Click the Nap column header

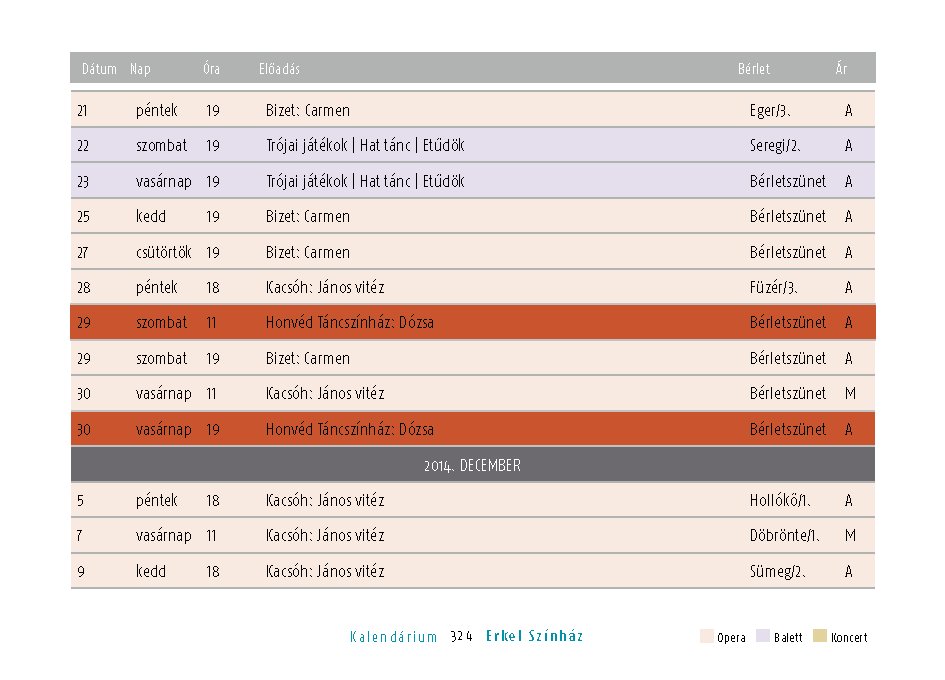pyautogui.click(x=140, y=69)
